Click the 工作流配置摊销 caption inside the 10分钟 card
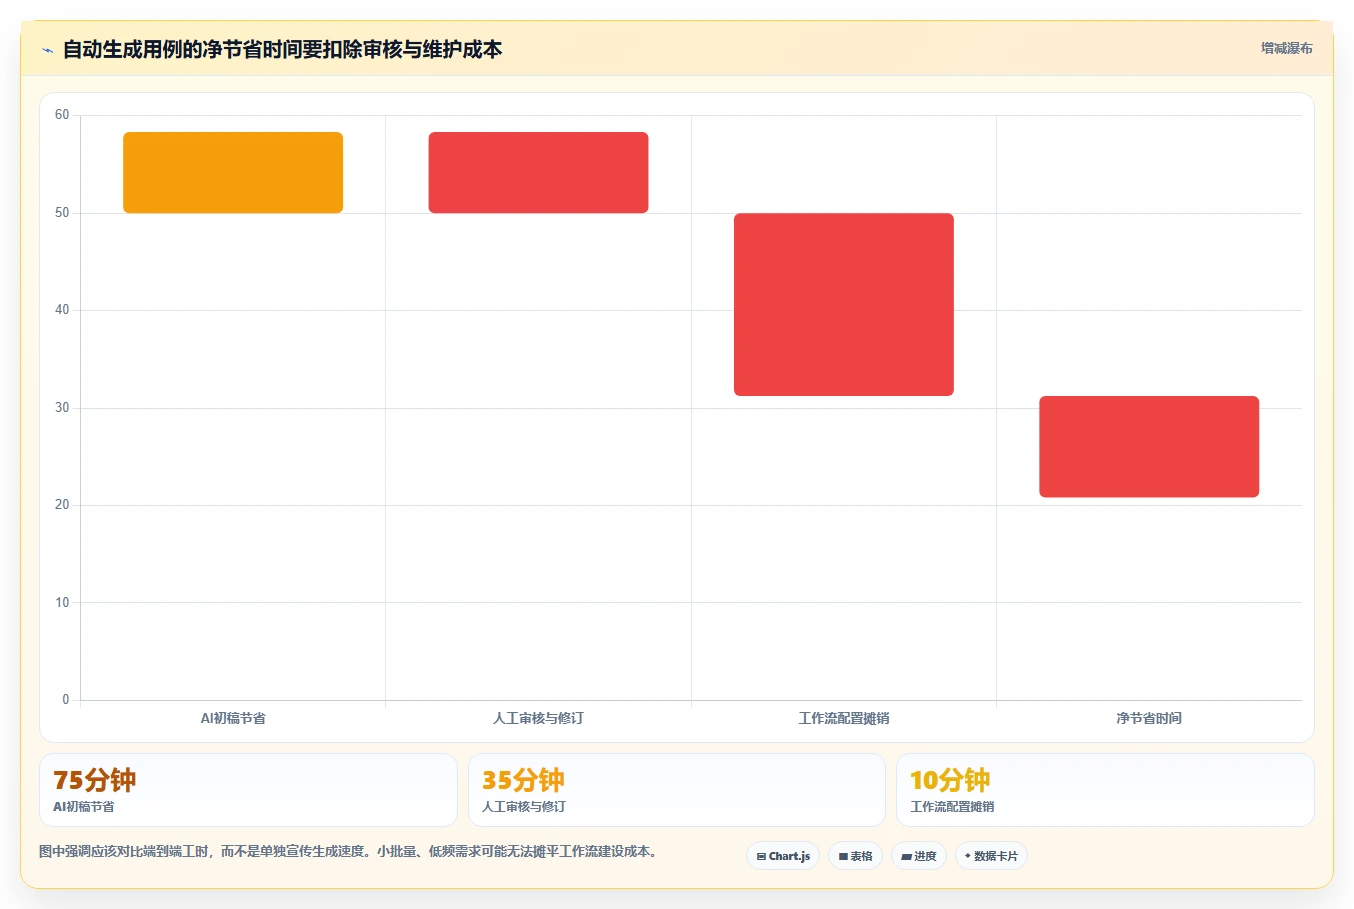The image size is (1354, 909). [951, 807]
